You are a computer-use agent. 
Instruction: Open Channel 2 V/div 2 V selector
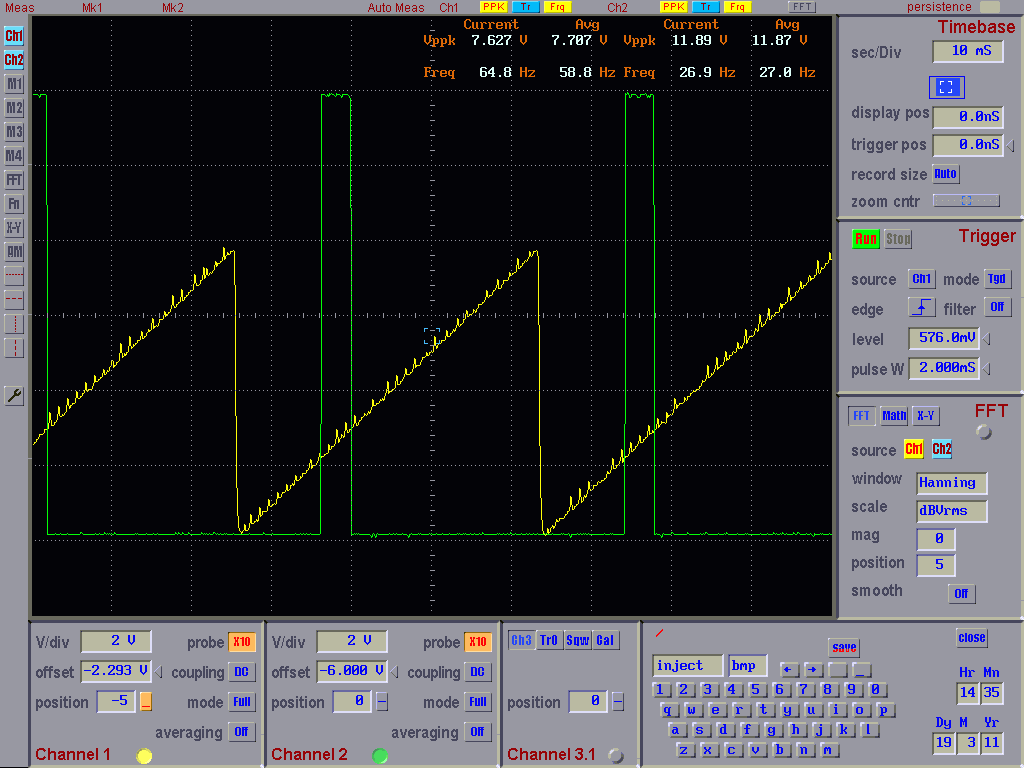point(351,641)
